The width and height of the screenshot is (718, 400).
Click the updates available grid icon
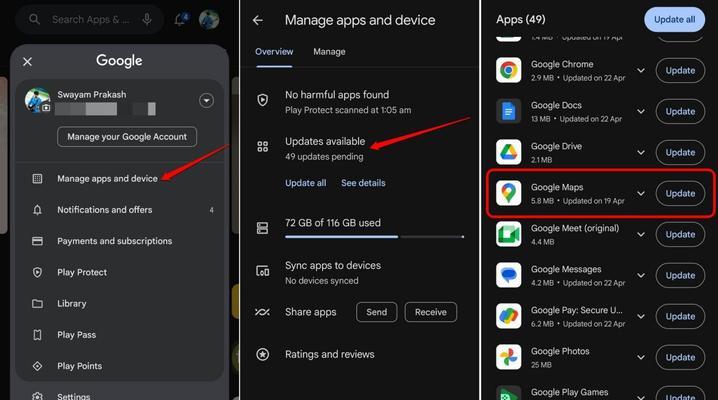(262, 146)
